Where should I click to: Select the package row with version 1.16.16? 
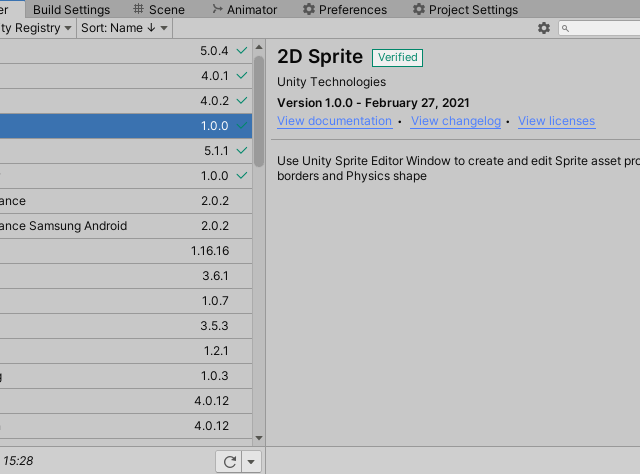(x=126, y=251)
